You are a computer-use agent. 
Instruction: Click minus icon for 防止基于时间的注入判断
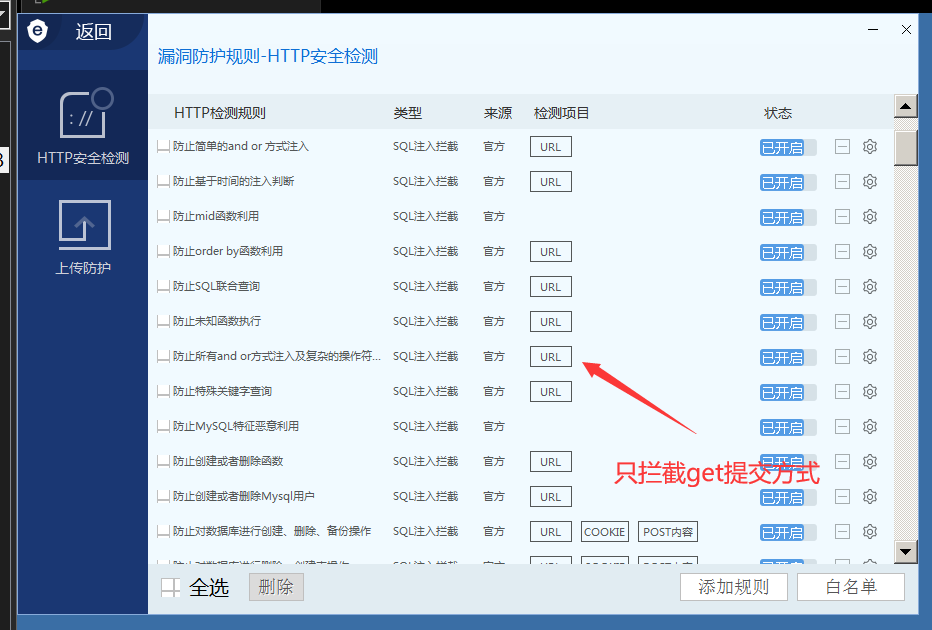click(843, 182)
